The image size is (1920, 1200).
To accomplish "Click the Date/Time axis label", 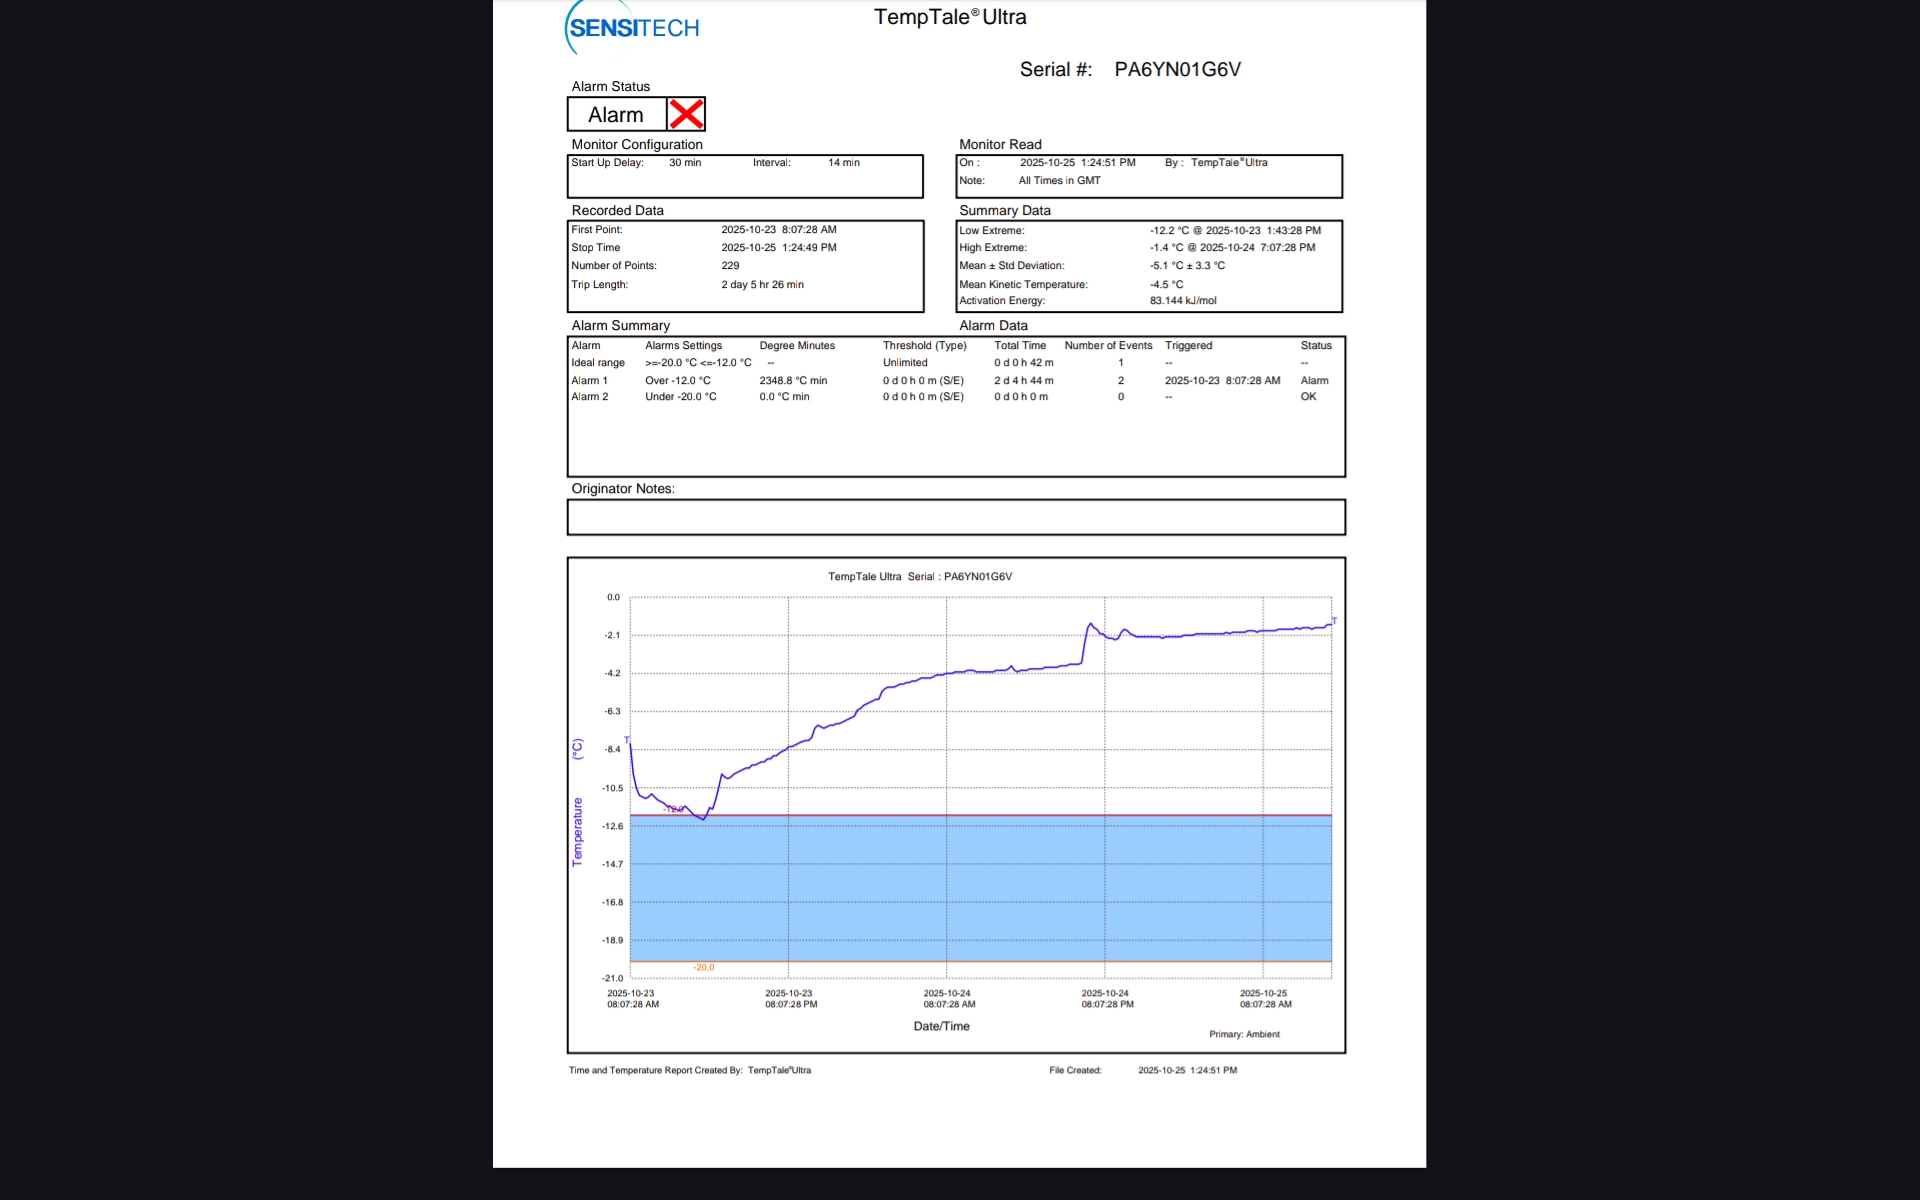I will click(941, 1026).
